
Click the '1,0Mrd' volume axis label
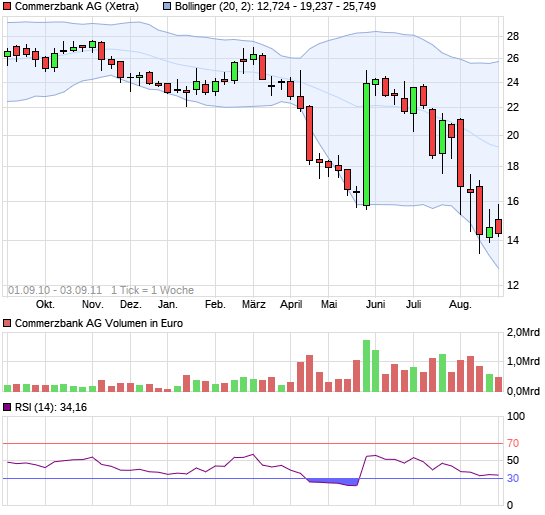point(523,361)
